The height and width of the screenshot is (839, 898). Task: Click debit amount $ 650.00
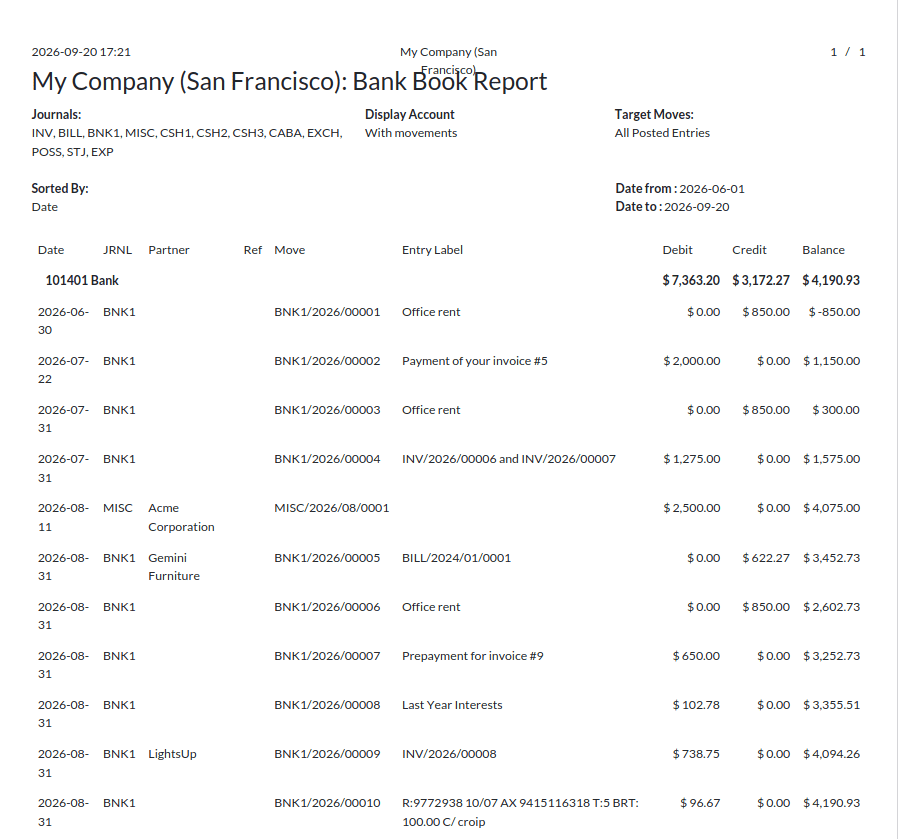pyautogui.click(x=696, y=656)
